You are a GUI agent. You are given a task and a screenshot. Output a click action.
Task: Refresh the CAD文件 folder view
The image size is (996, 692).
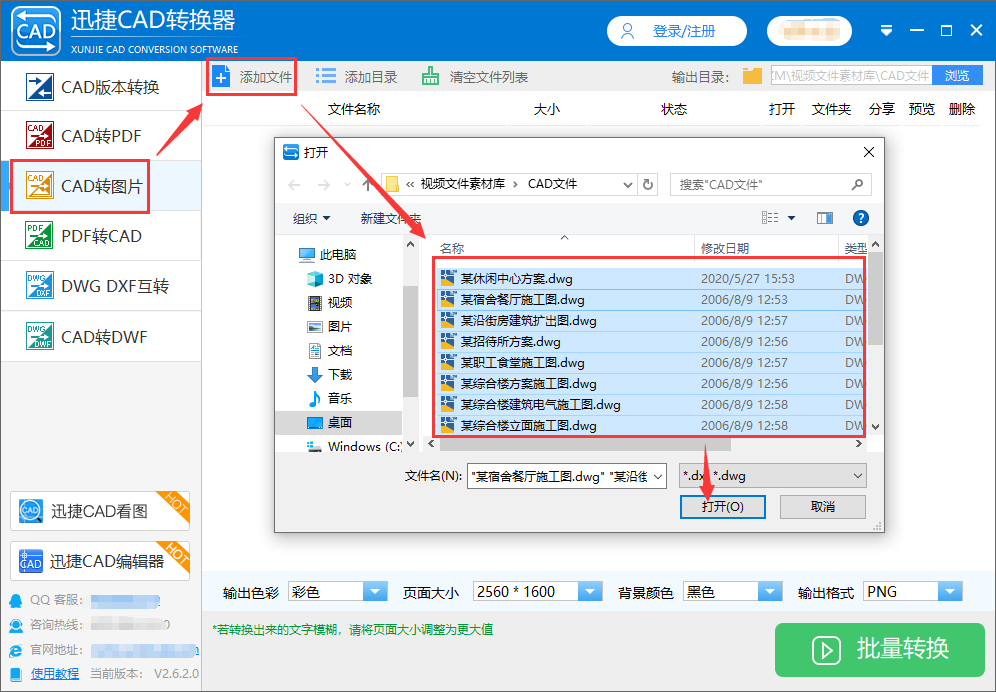point(648,185)
